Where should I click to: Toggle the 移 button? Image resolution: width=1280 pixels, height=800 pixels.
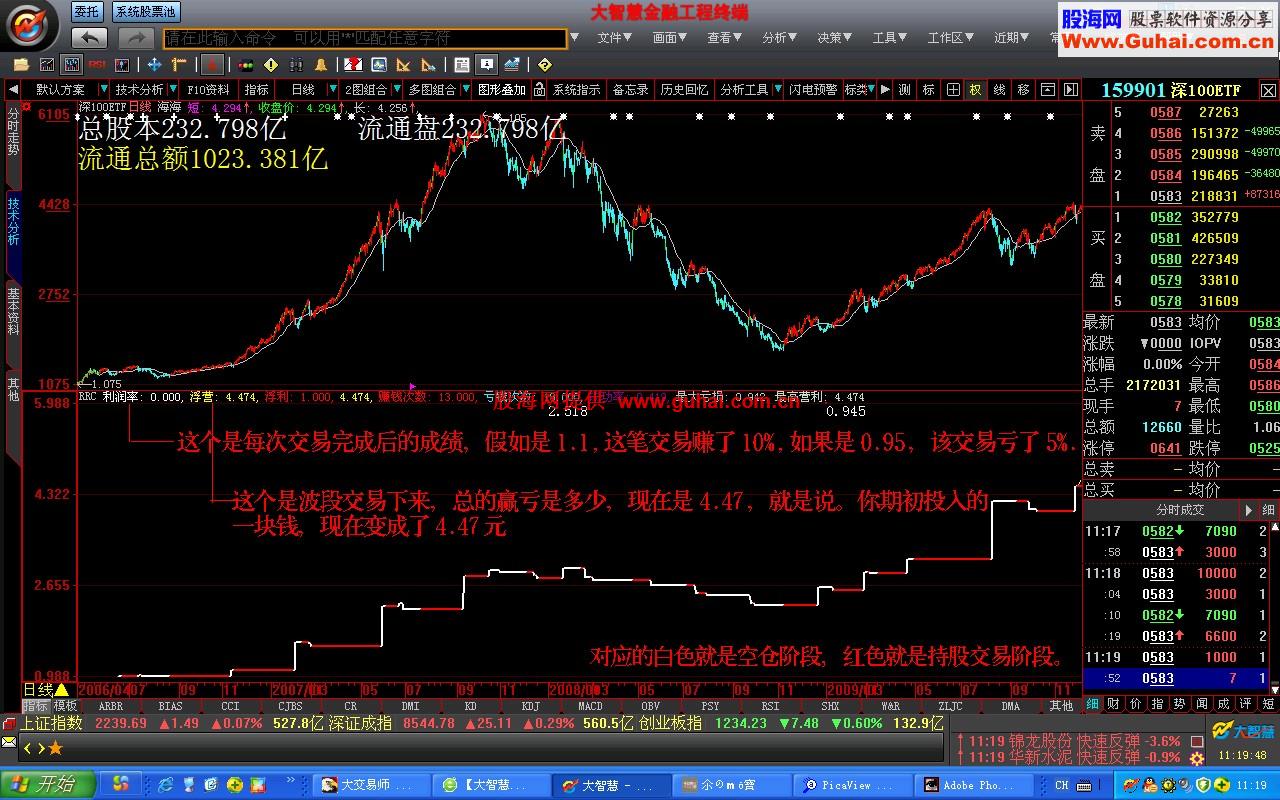pyautogui.click(x=1023, y=89)
